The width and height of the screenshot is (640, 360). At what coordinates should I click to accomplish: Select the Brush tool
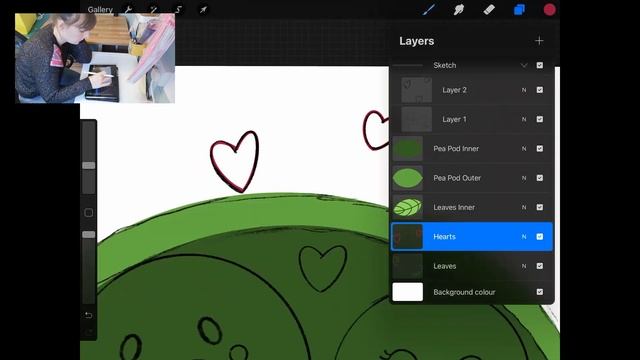[429, 9]
